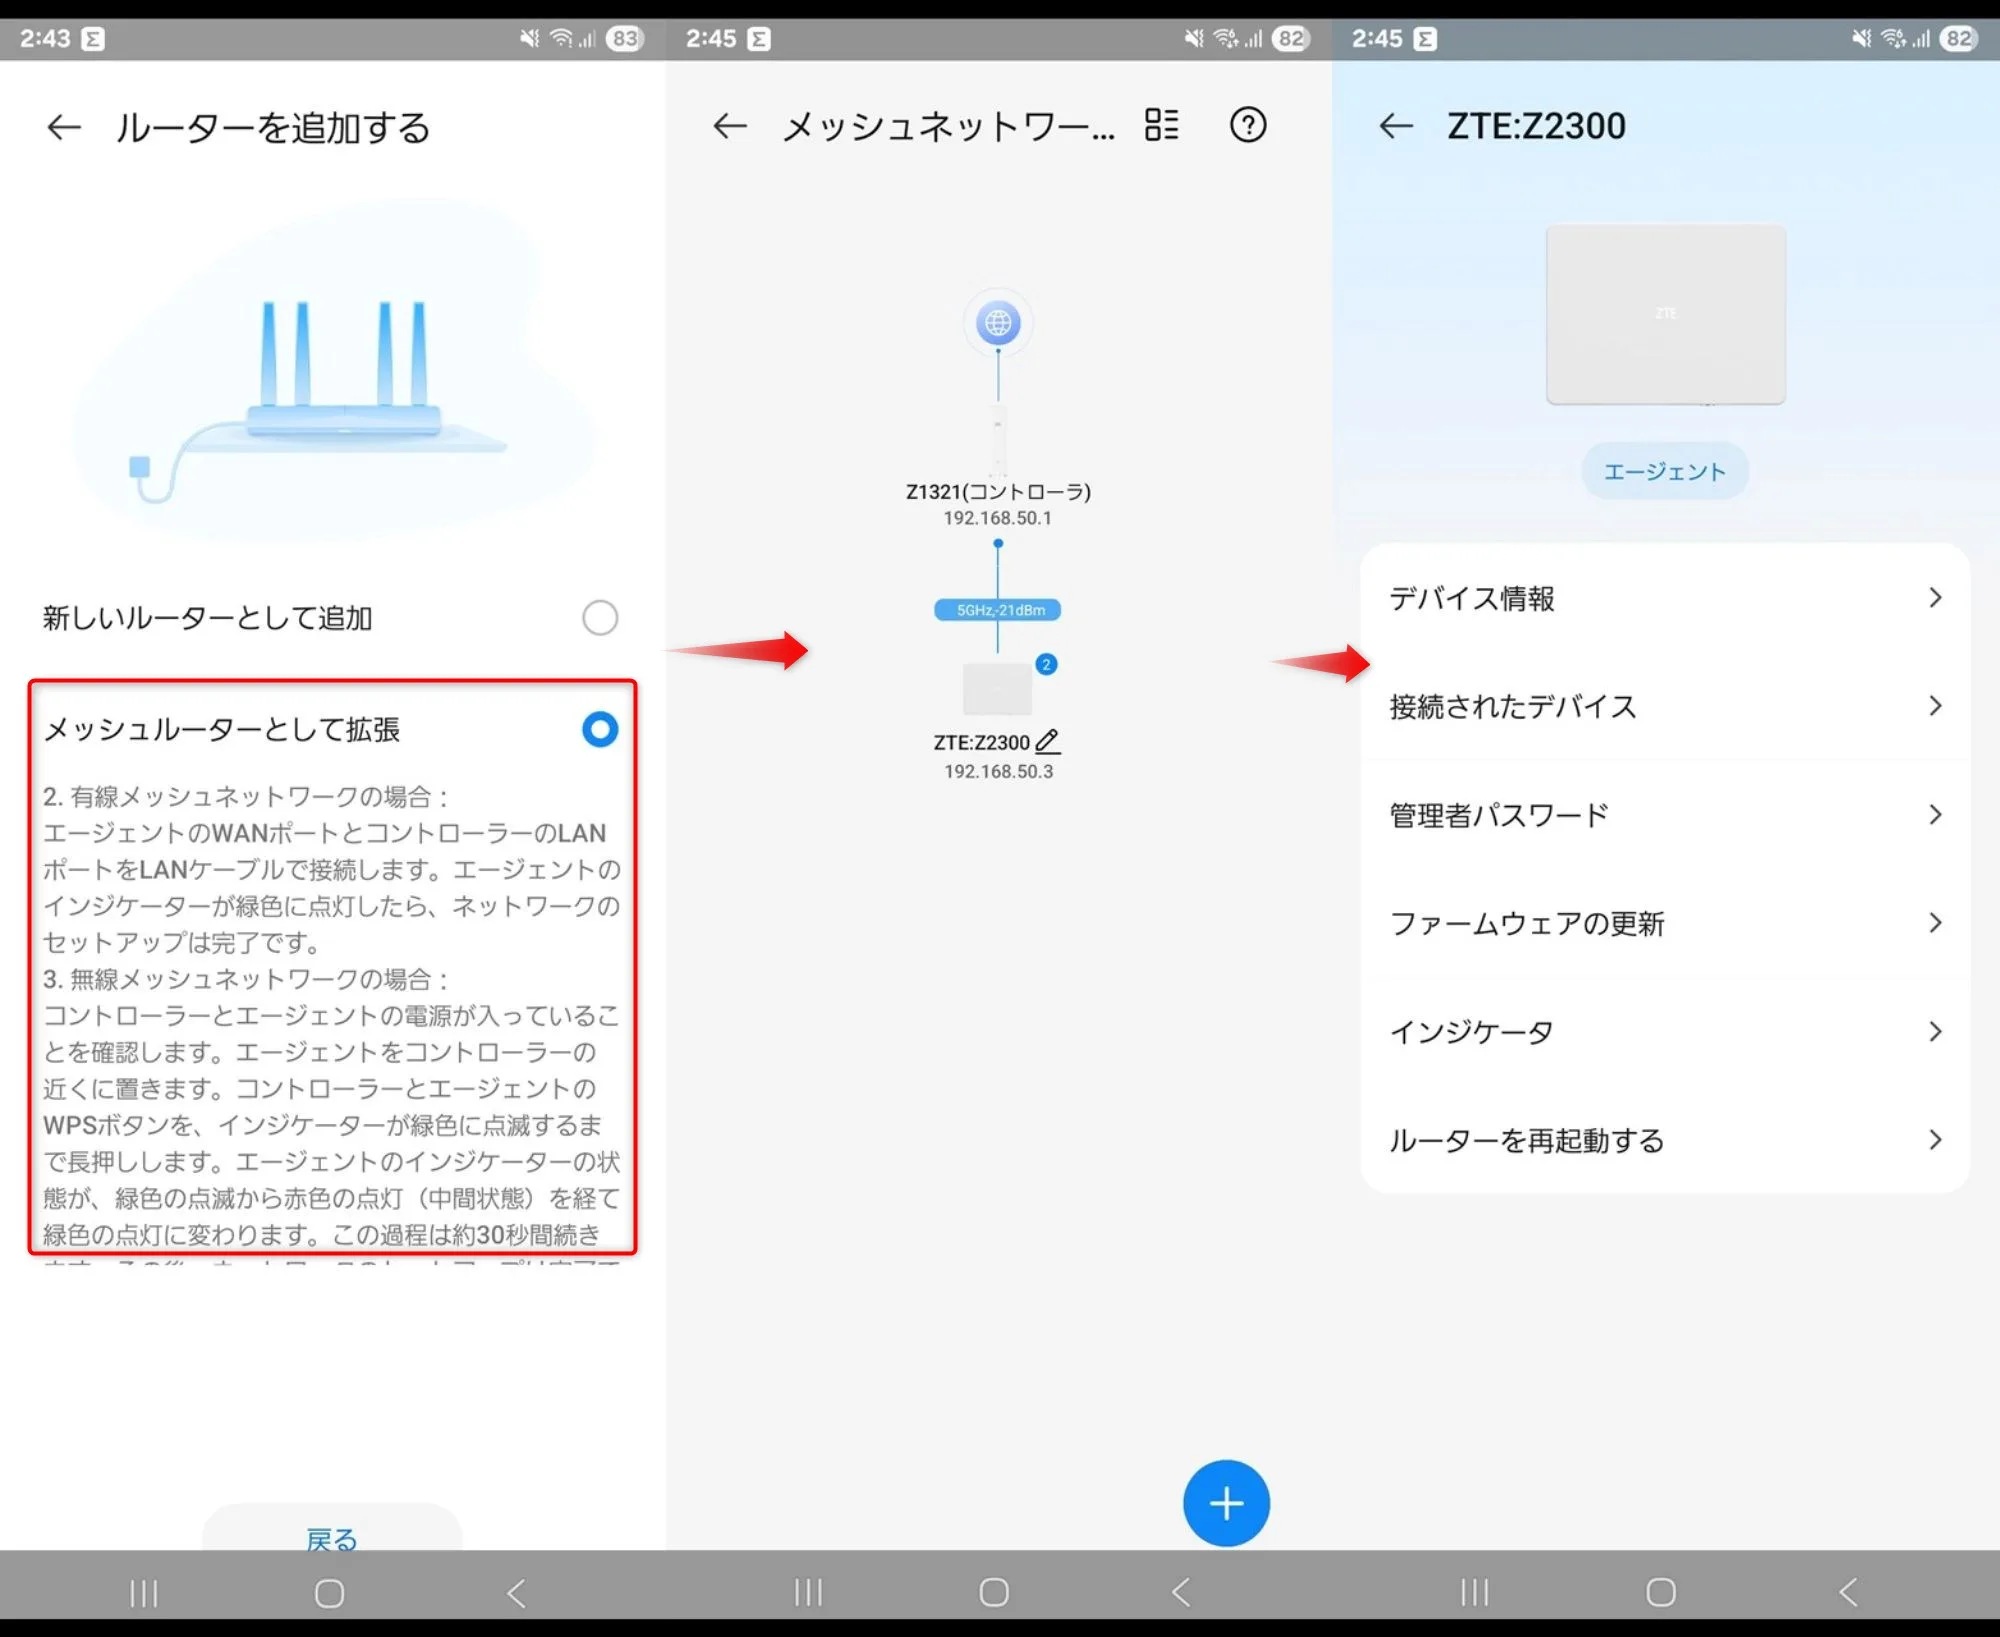This screenshot has width=2000, height=1637.
Task: Open 接続されたデバイス menu item
Action: [x=1512, y=707]
